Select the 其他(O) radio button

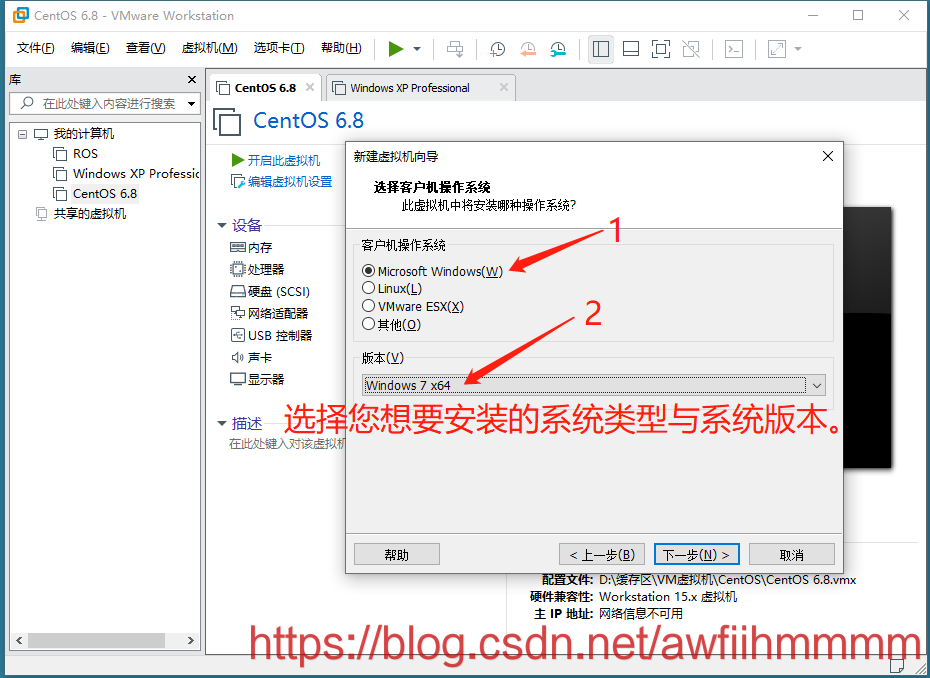(x=368, y=324)
